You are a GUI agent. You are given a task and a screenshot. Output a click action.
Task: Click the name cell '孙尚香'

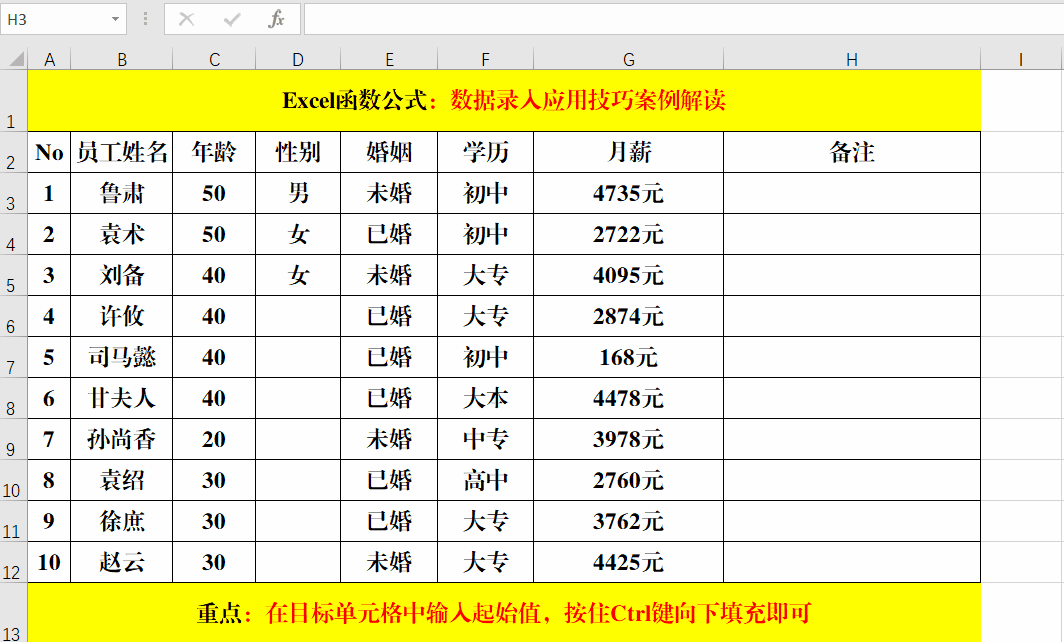(x=122, y=439)
